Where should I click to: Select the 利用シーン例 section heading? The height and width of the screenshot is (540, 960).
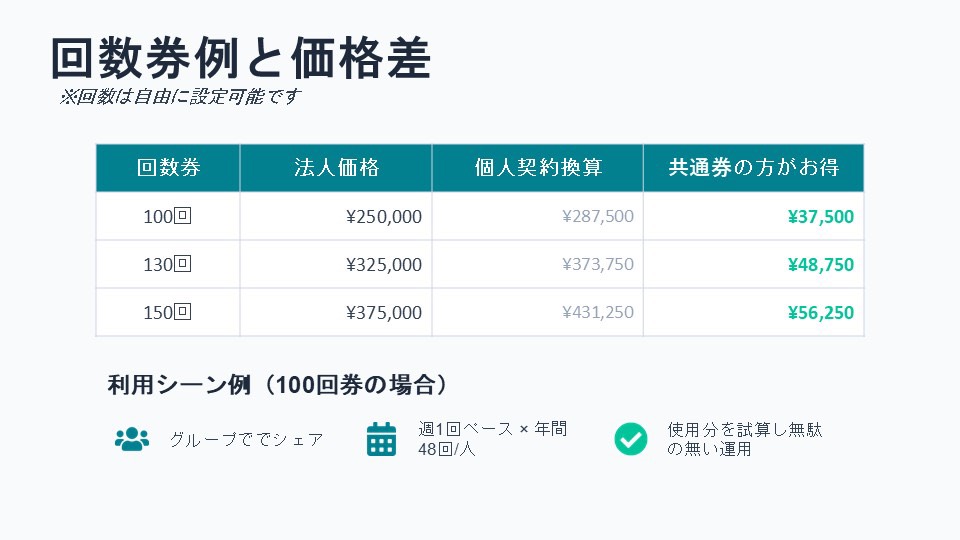click(x=276, y=384)
